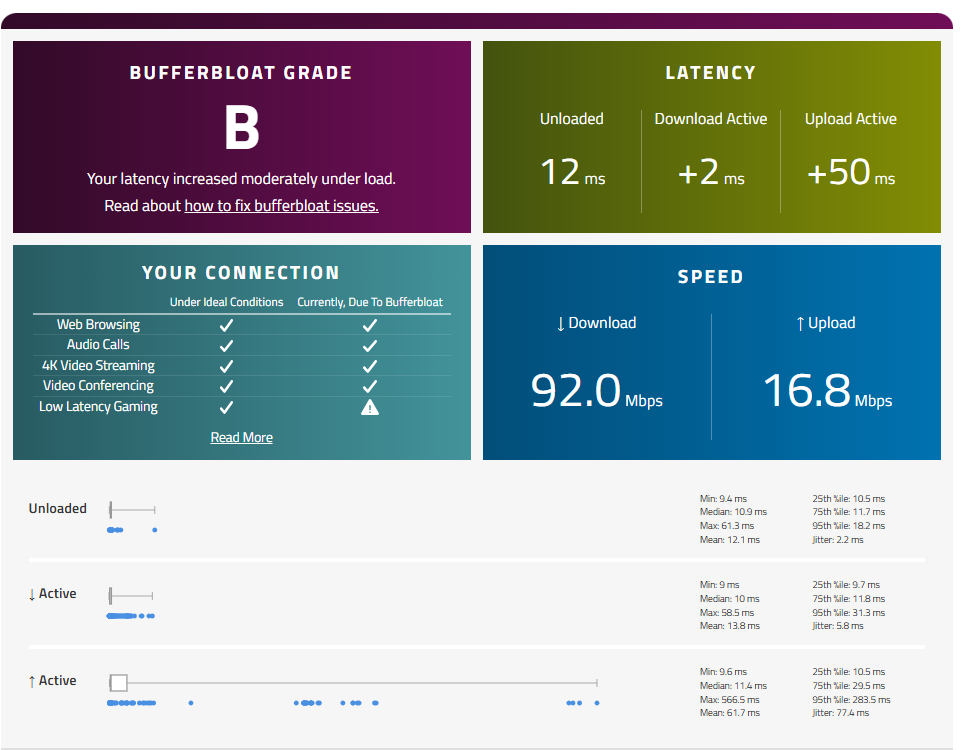973x750 pixels.
Task: Click the upload Active 95th %ile: 283.5 ms
Action: tap(851, 700)
